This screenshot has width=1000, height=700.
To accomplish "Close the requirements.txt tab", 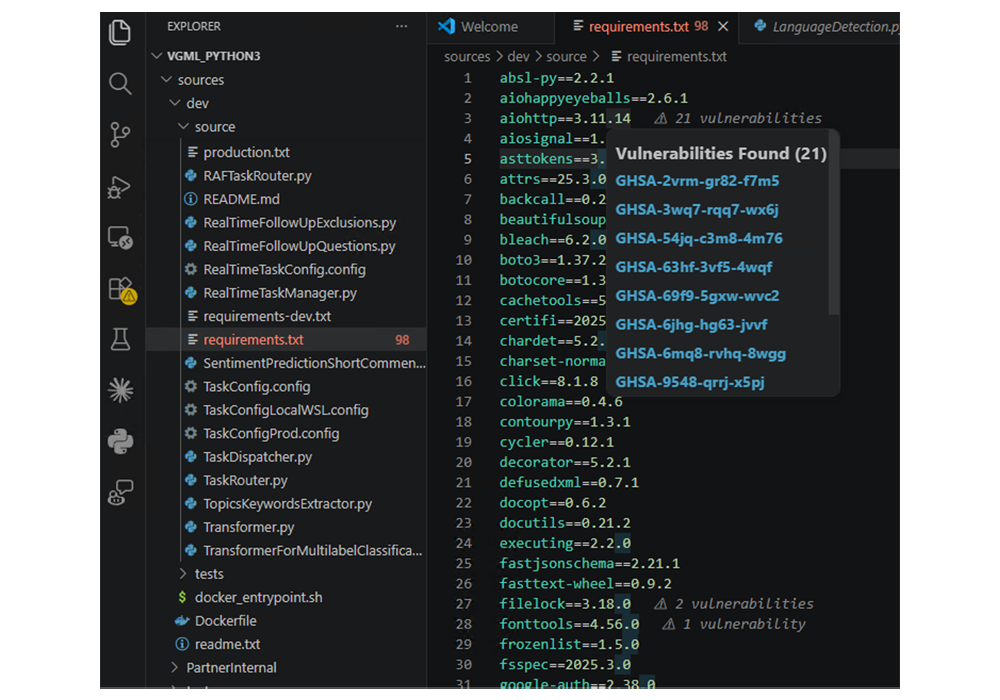I will pos(723,26).
